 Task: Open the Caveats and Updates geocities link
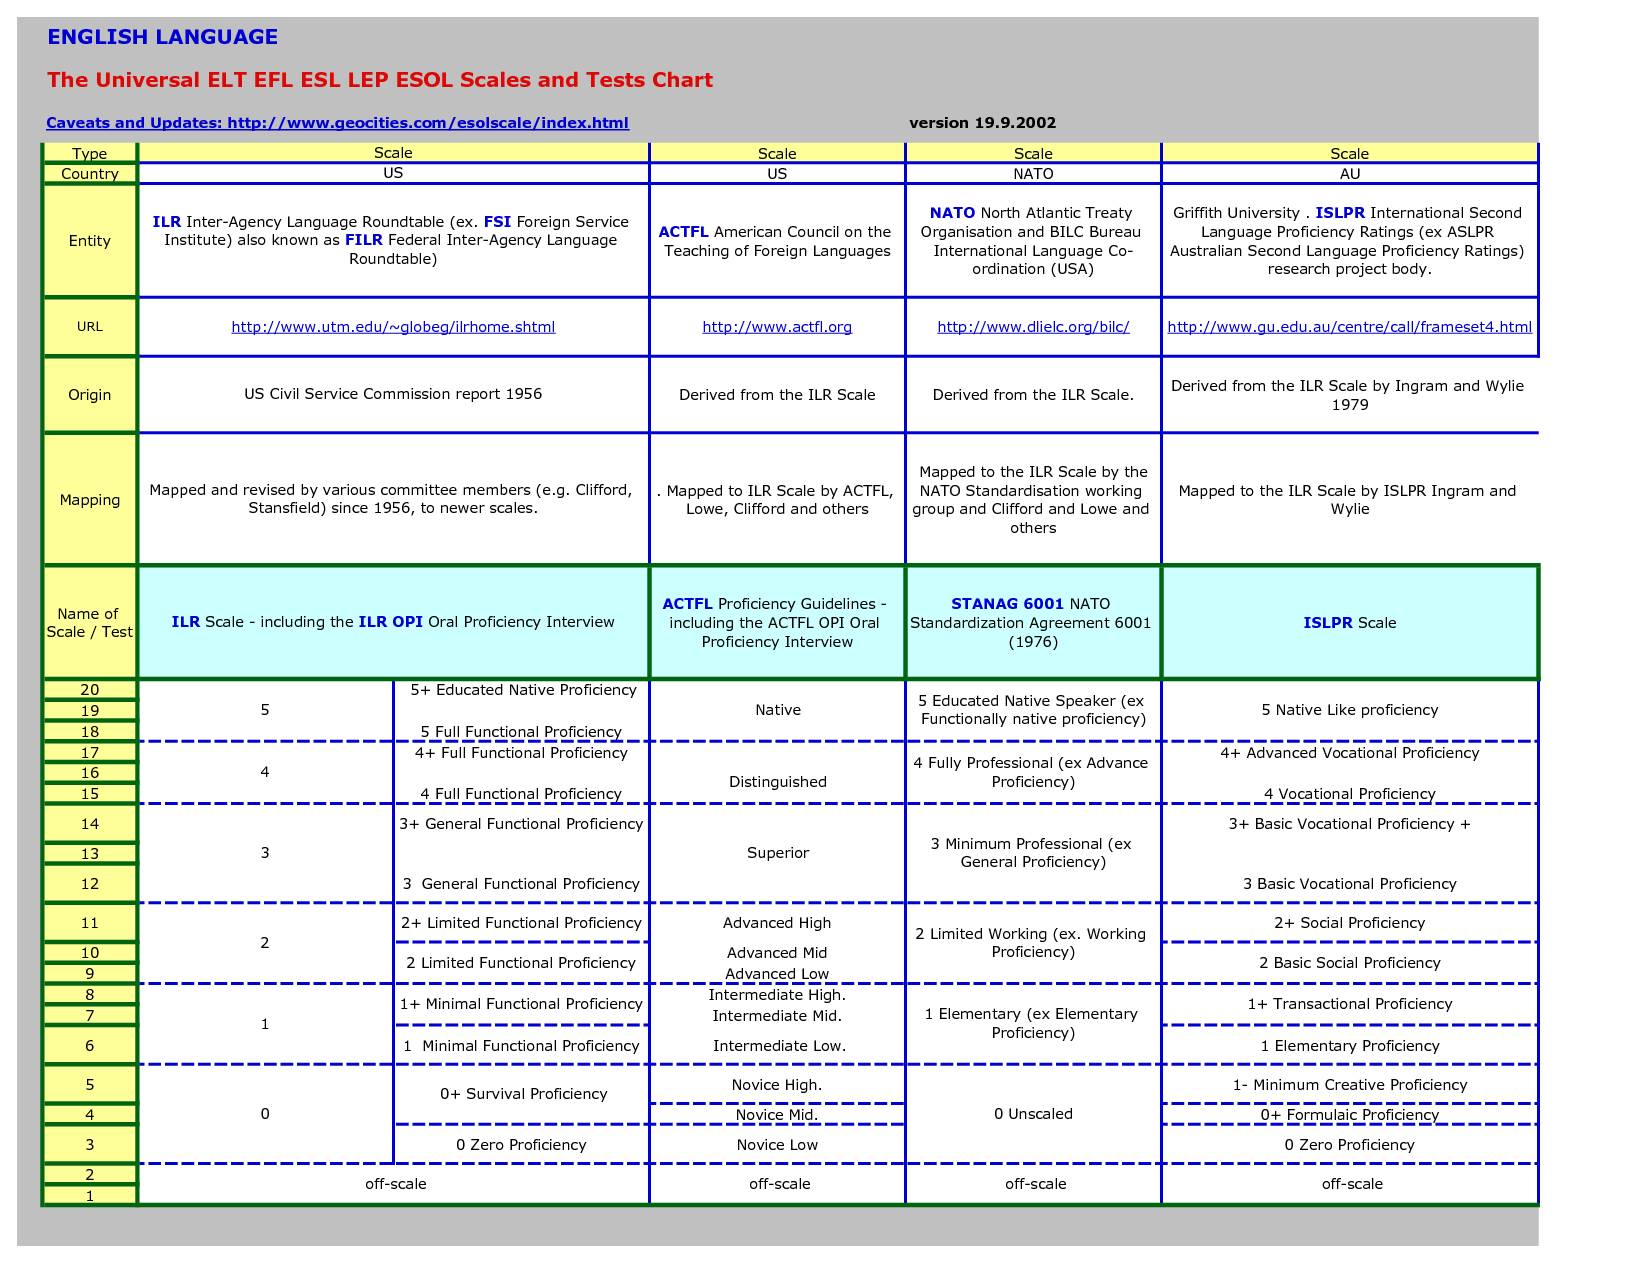(337, 123)
